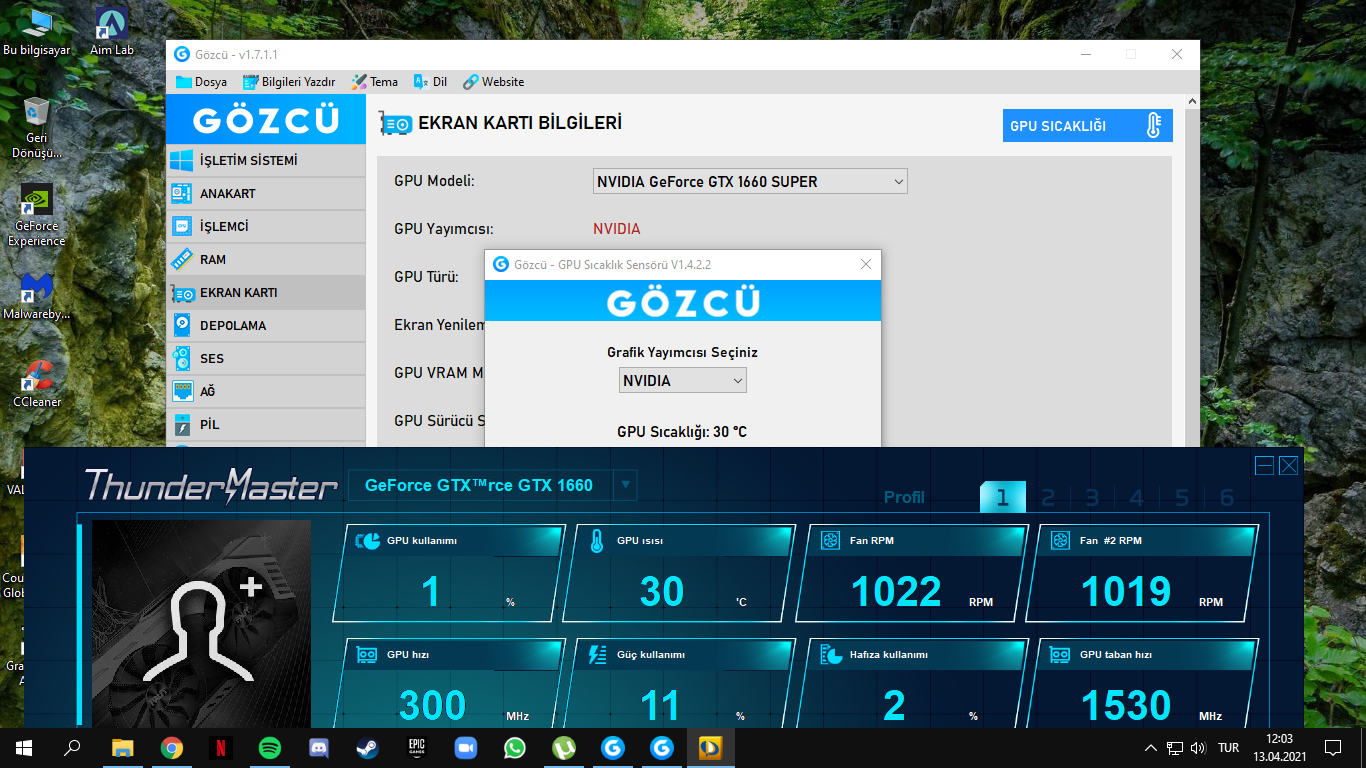This screenshot has height=768, width=1366.
Task: Select İŞLETİM SİSTEMİ in the Gözcü sidebar
Action: [266, 161]
